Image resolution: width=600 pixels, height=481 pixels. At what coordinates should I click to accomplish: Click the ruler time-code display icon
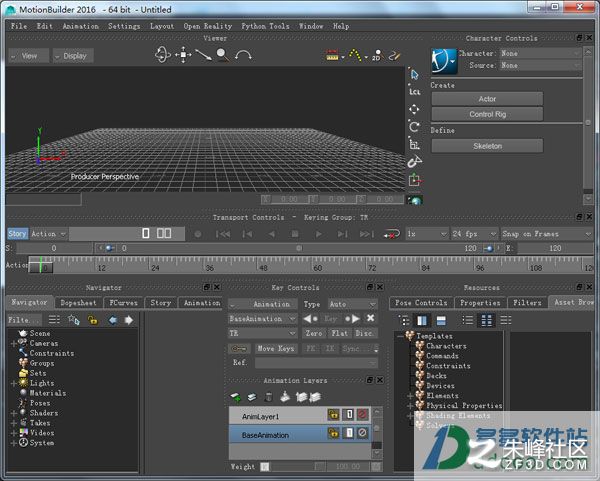click(x=332, y=55)
